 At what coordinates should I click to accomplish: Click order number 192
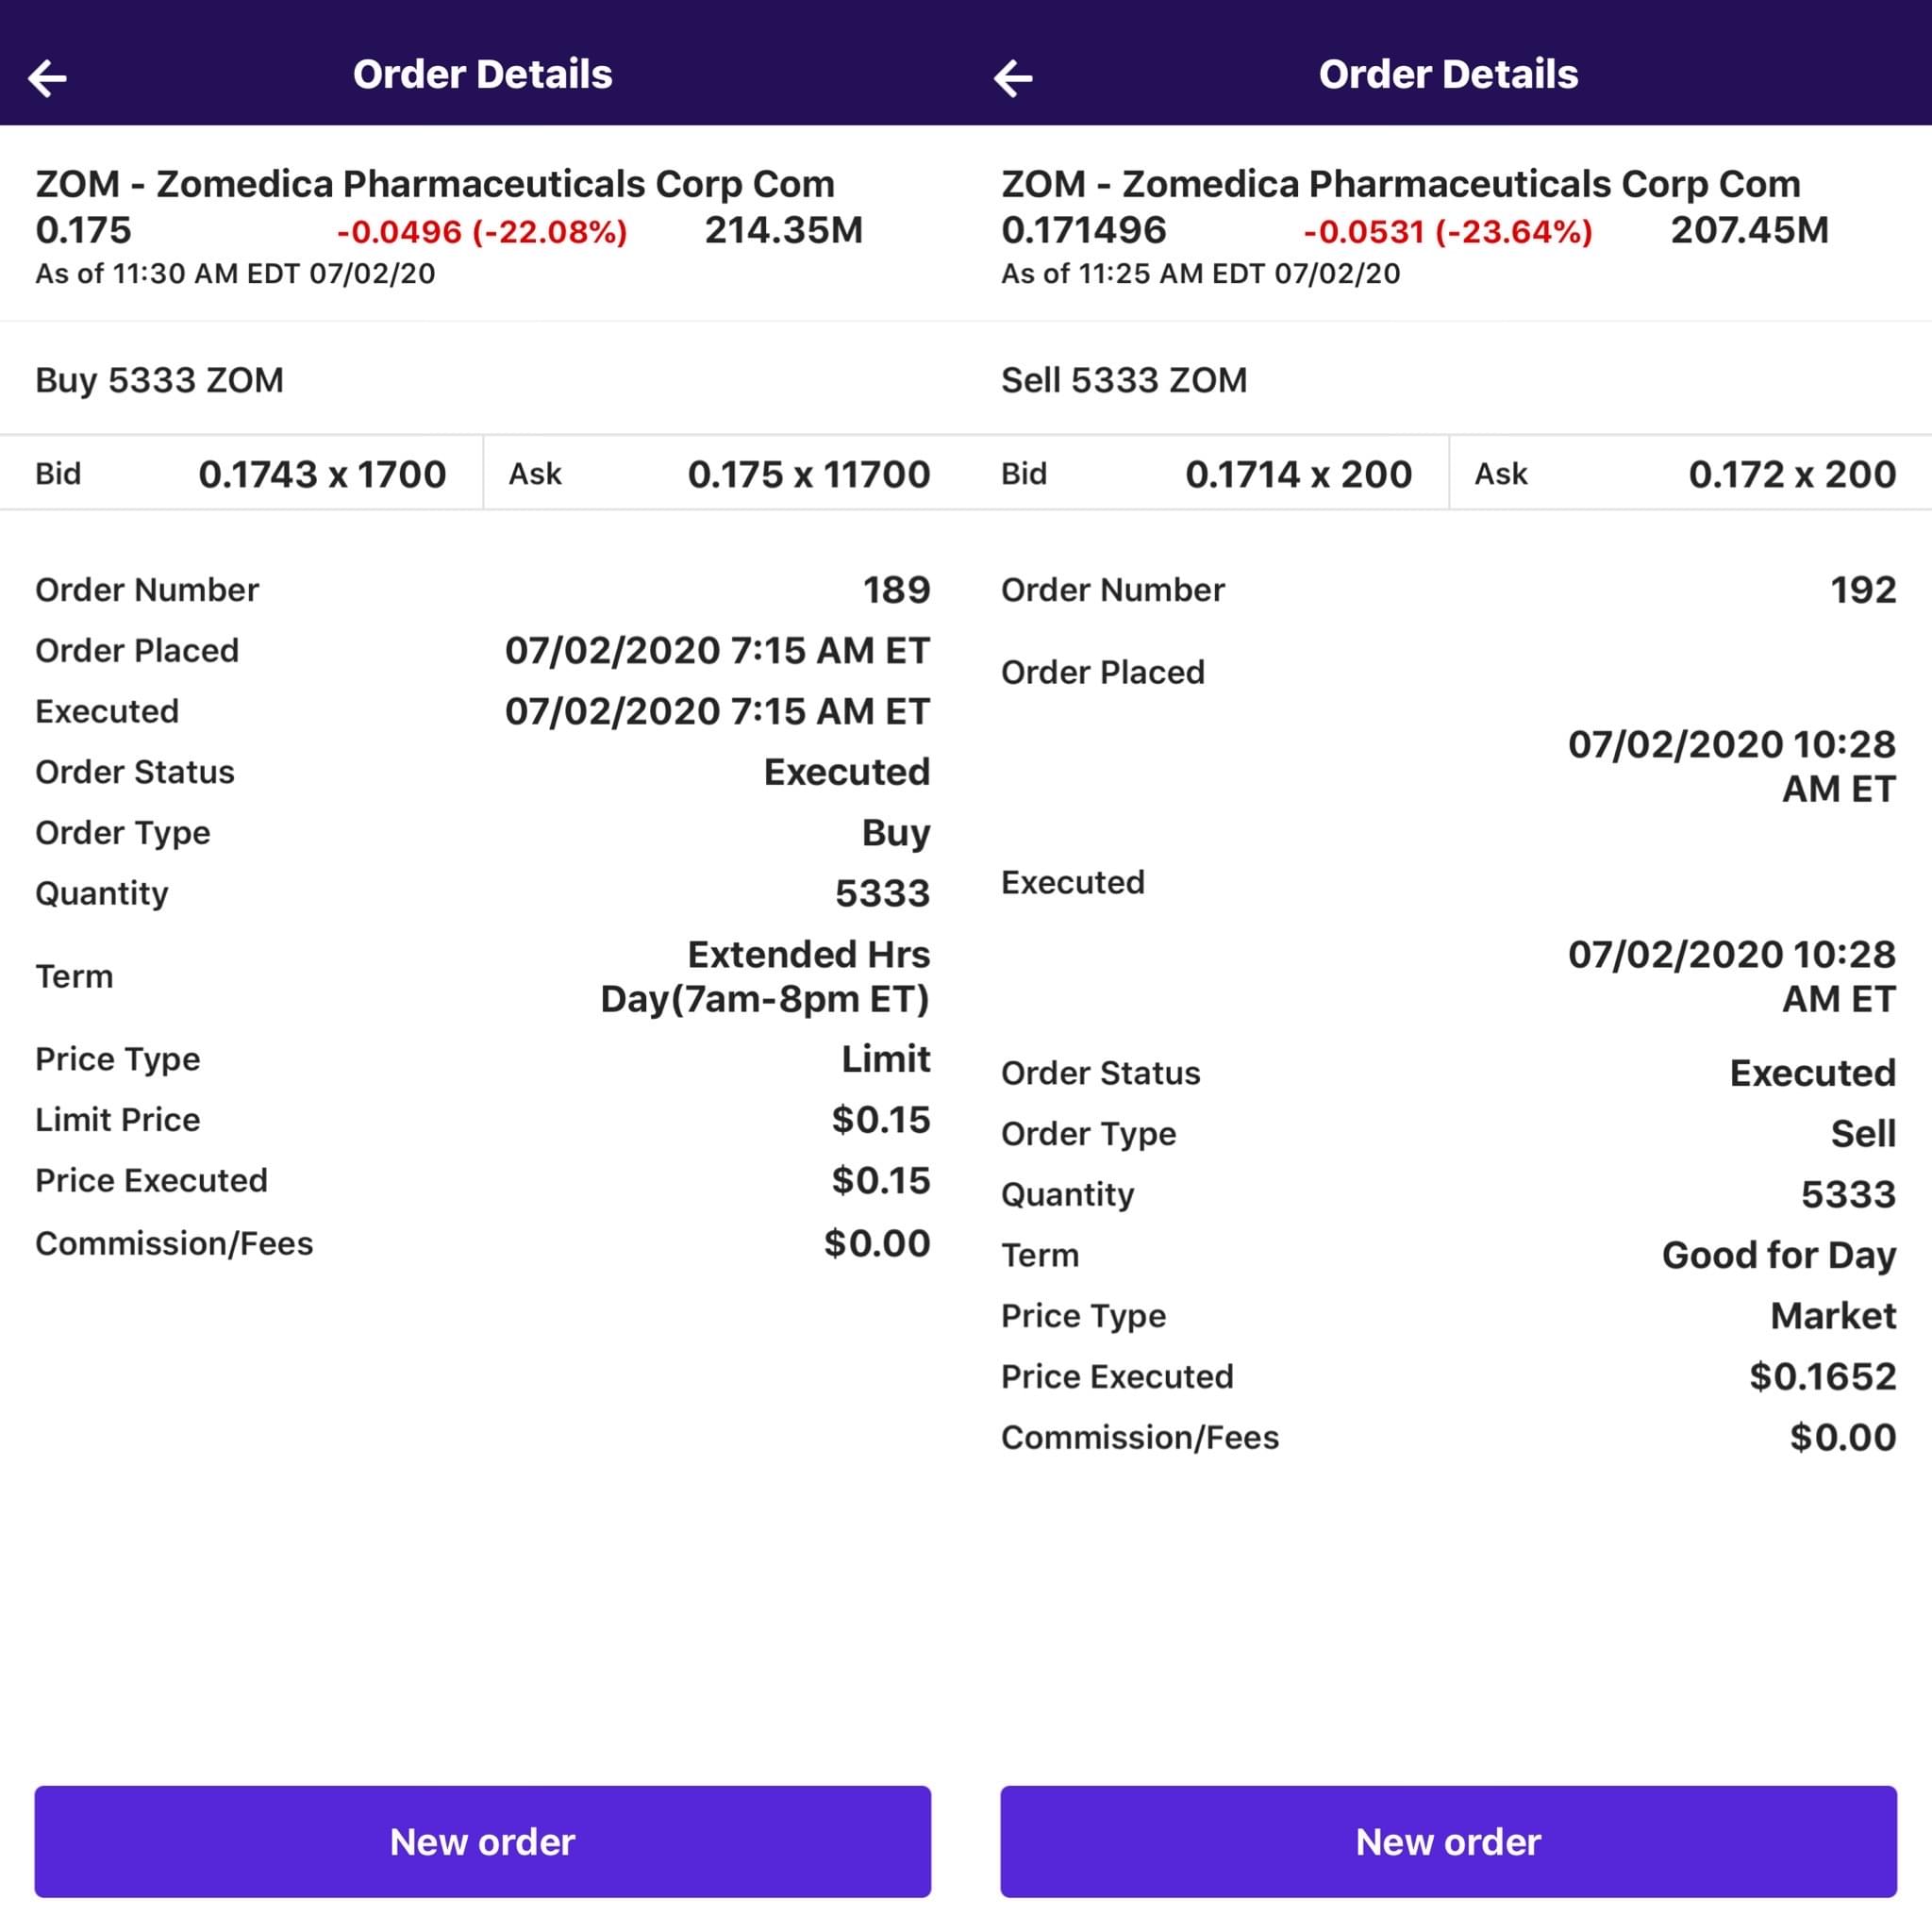click(1862, 590)
